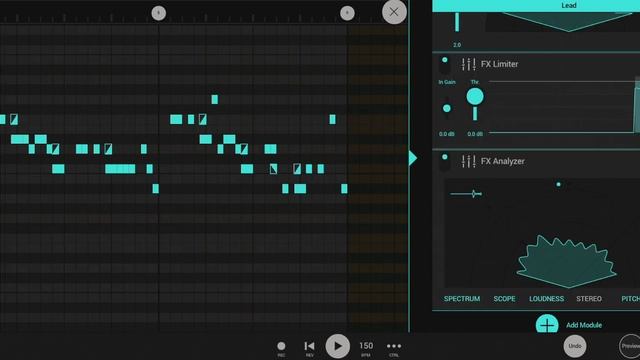
Task: Open FX Limiter mixer sliders icon
Action: 469,64
